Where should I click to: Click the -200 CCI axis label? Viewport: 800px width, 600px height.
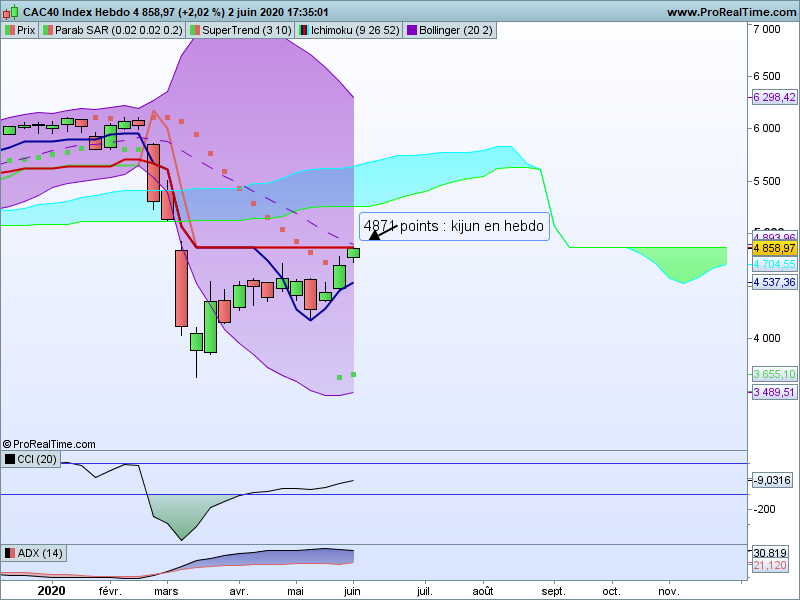[764, 509]
